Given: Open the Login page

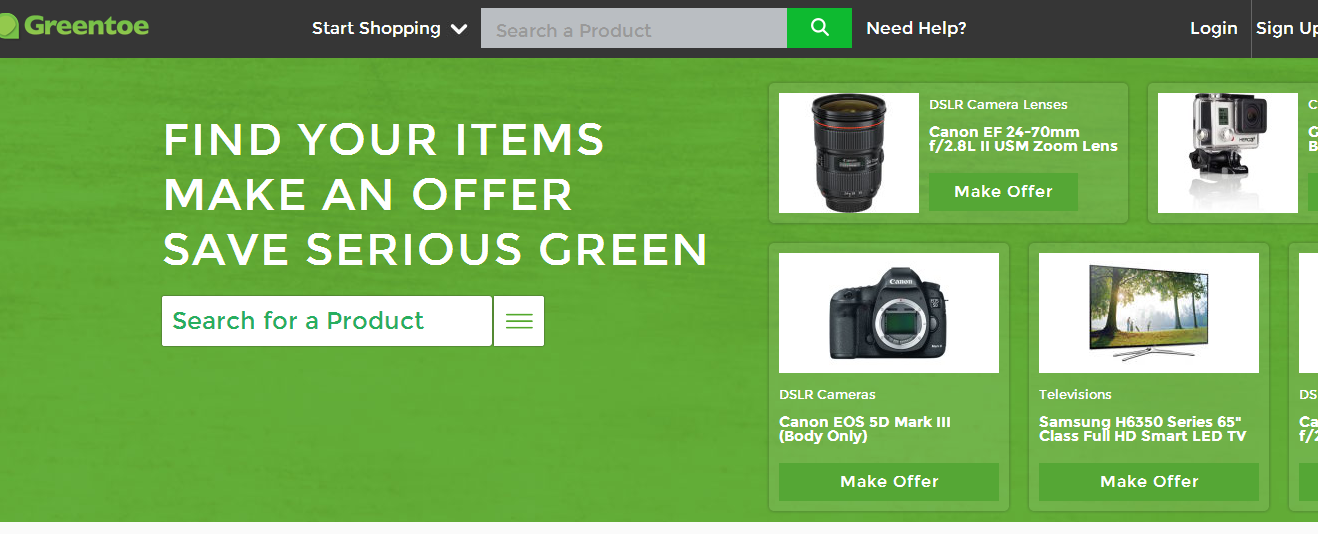Looking at the screenshot, I should (1213, 28).
